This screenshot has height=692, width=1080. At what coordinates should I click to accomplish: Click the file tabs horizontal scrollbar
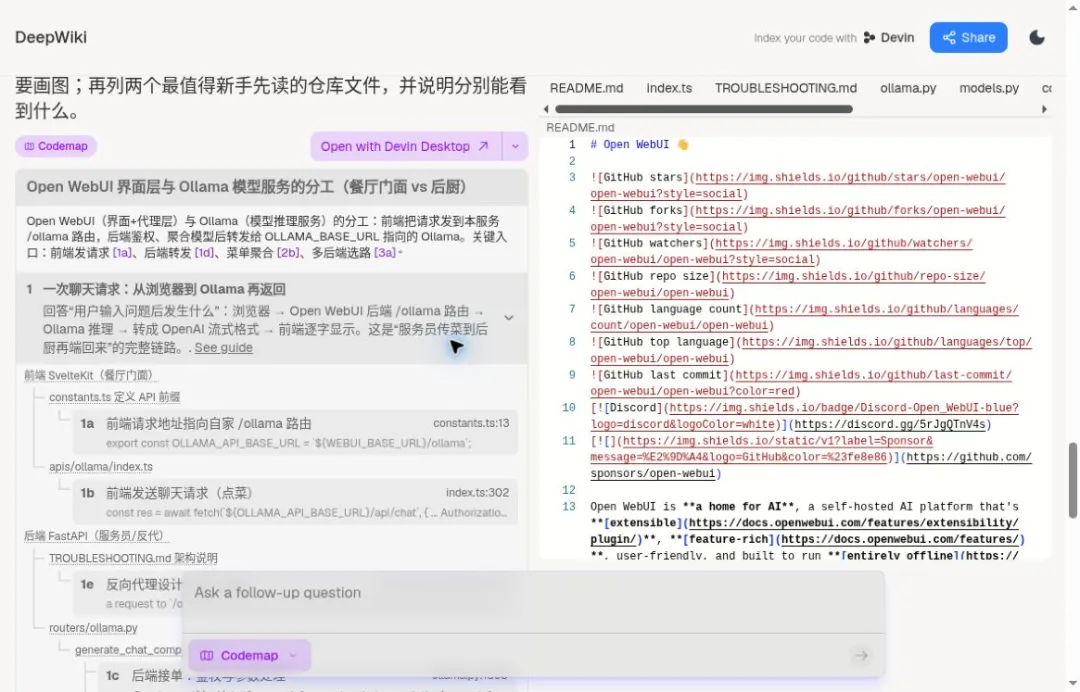point(704,109)
